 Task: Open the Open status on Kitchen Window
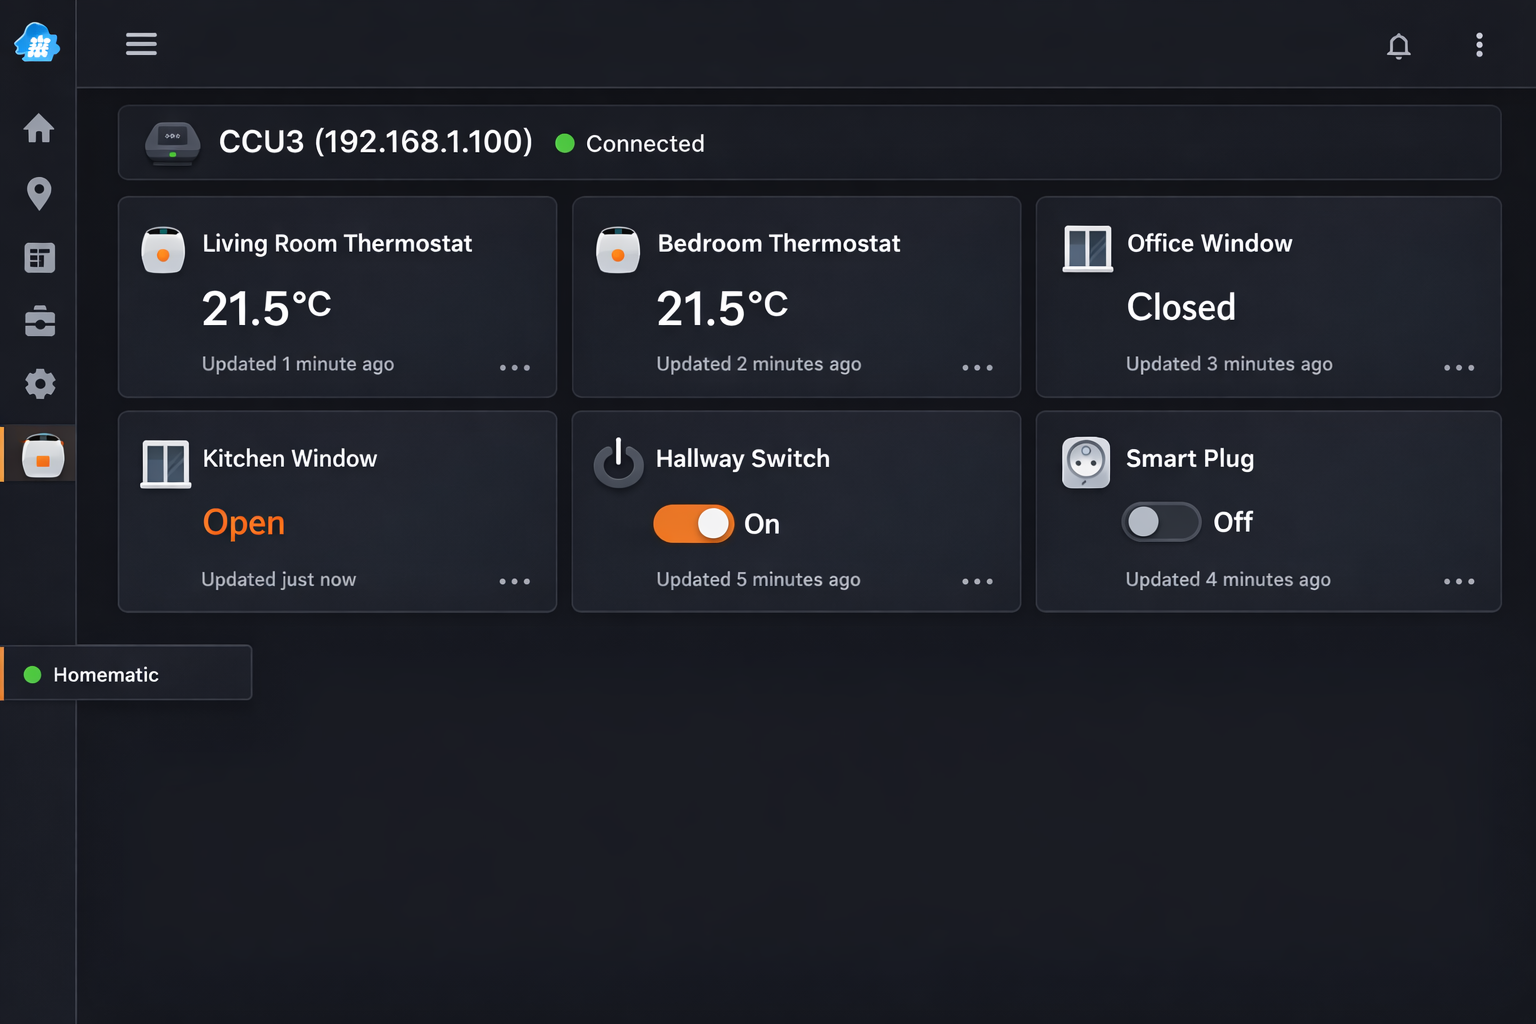point(243,522)
